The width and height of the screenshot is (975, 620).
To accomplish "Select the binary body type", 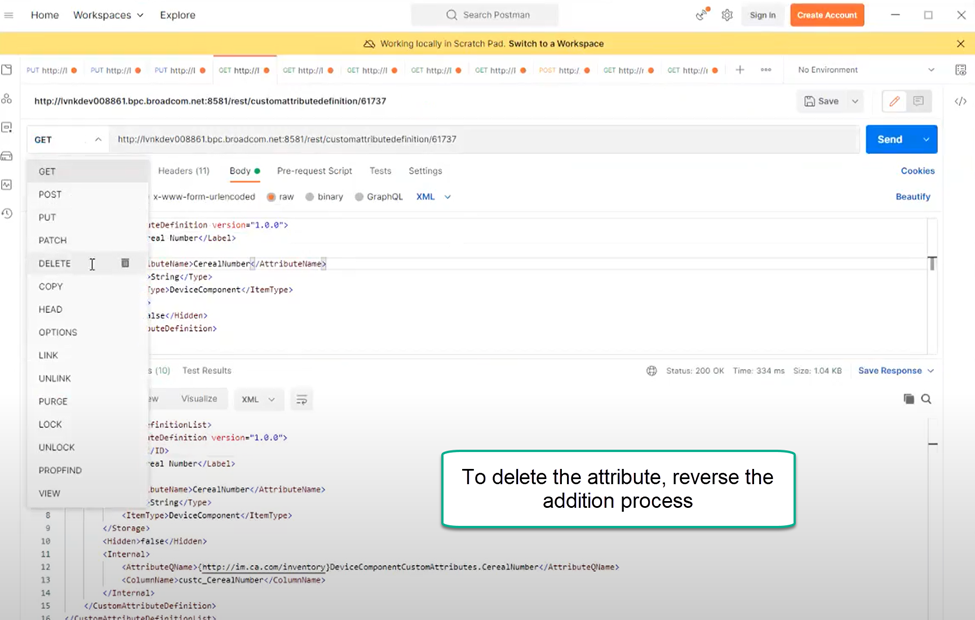I will [x=324, y=197].
